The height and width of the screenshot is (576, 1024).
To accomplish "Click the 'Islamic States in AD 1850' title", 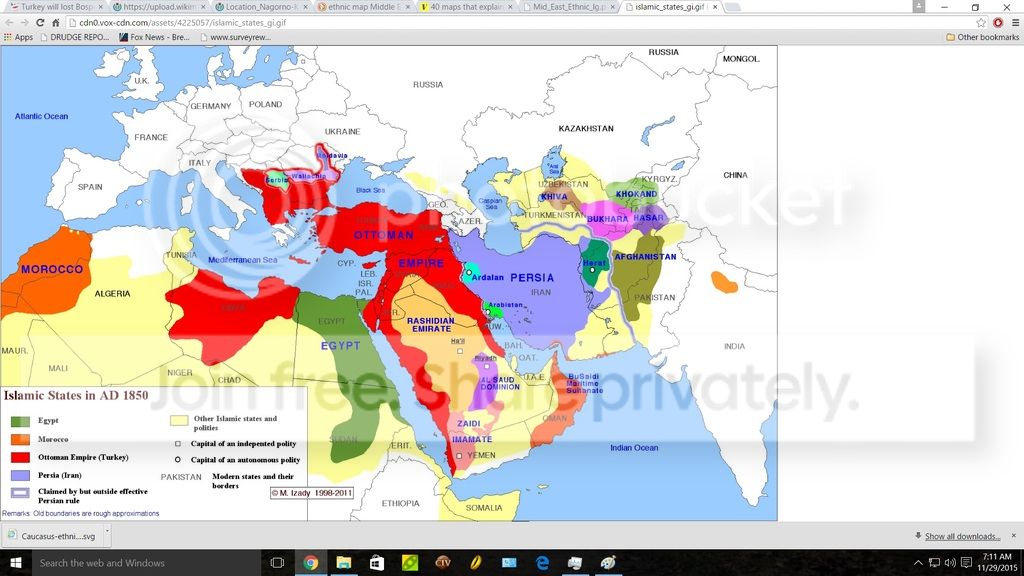I will coord(76,395).
